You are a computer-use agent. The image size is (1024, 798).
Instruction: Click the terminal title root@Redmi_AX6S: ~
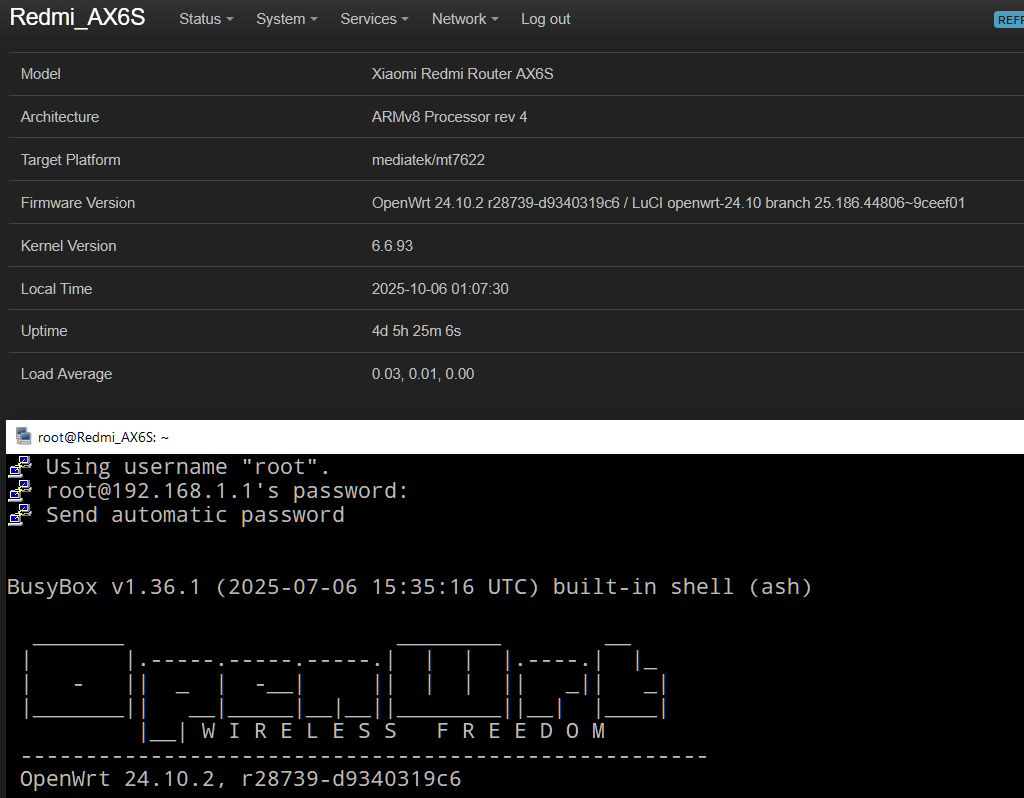pyautogui.click(x=103, y=437)
